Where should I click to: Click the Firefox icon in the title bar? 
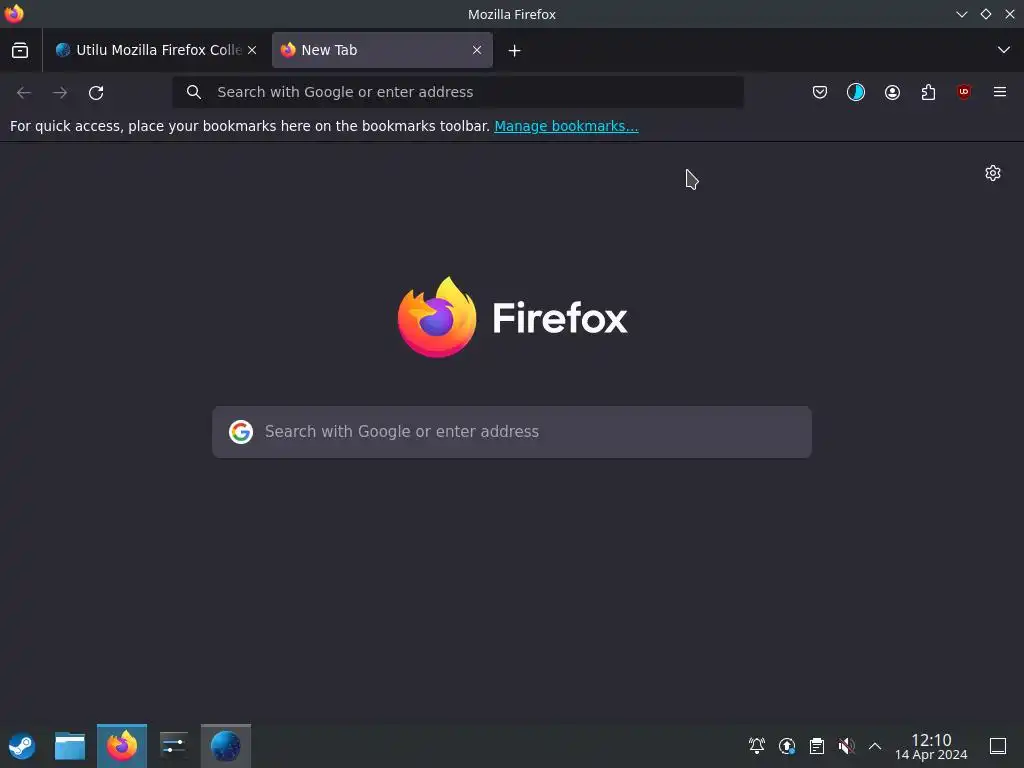point(14,14)
